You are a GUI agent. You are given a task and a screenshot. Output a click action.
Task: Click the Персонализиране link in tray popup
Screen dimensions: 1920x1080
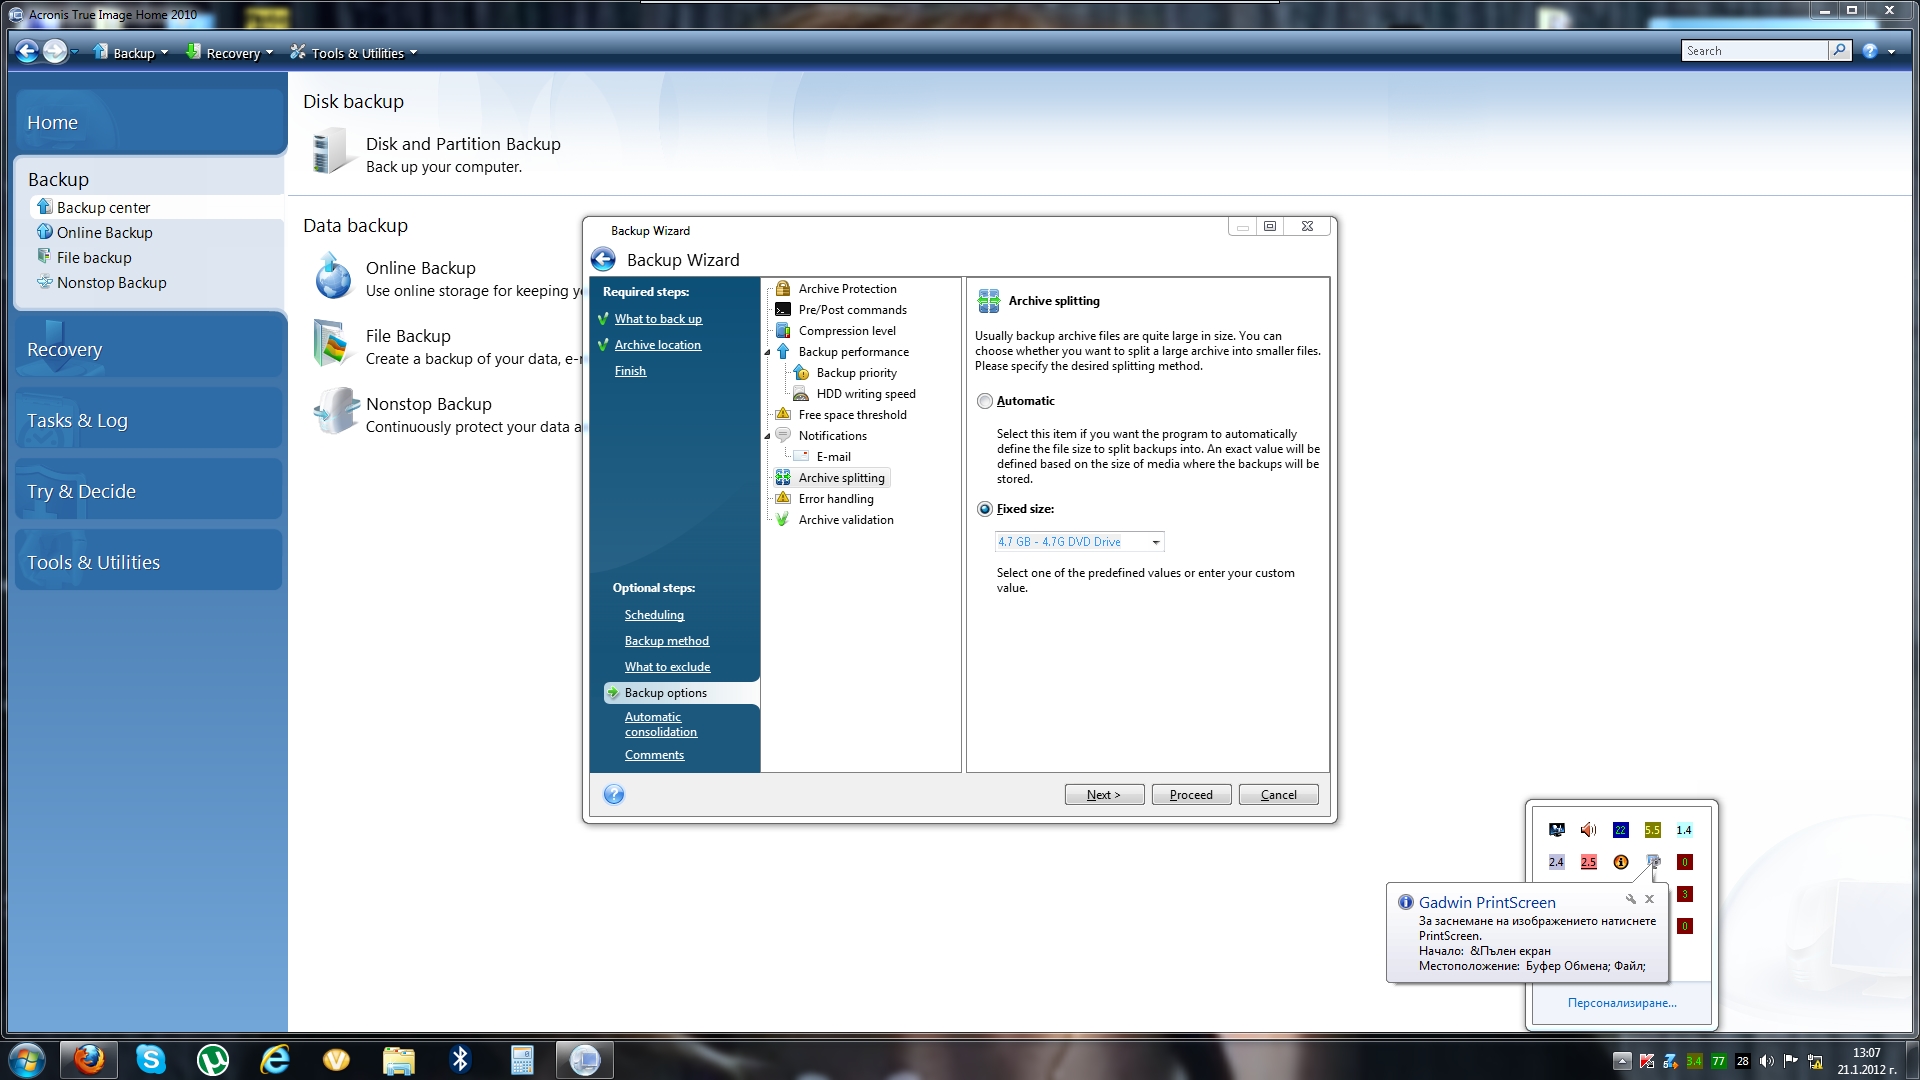point(1622,1003)
